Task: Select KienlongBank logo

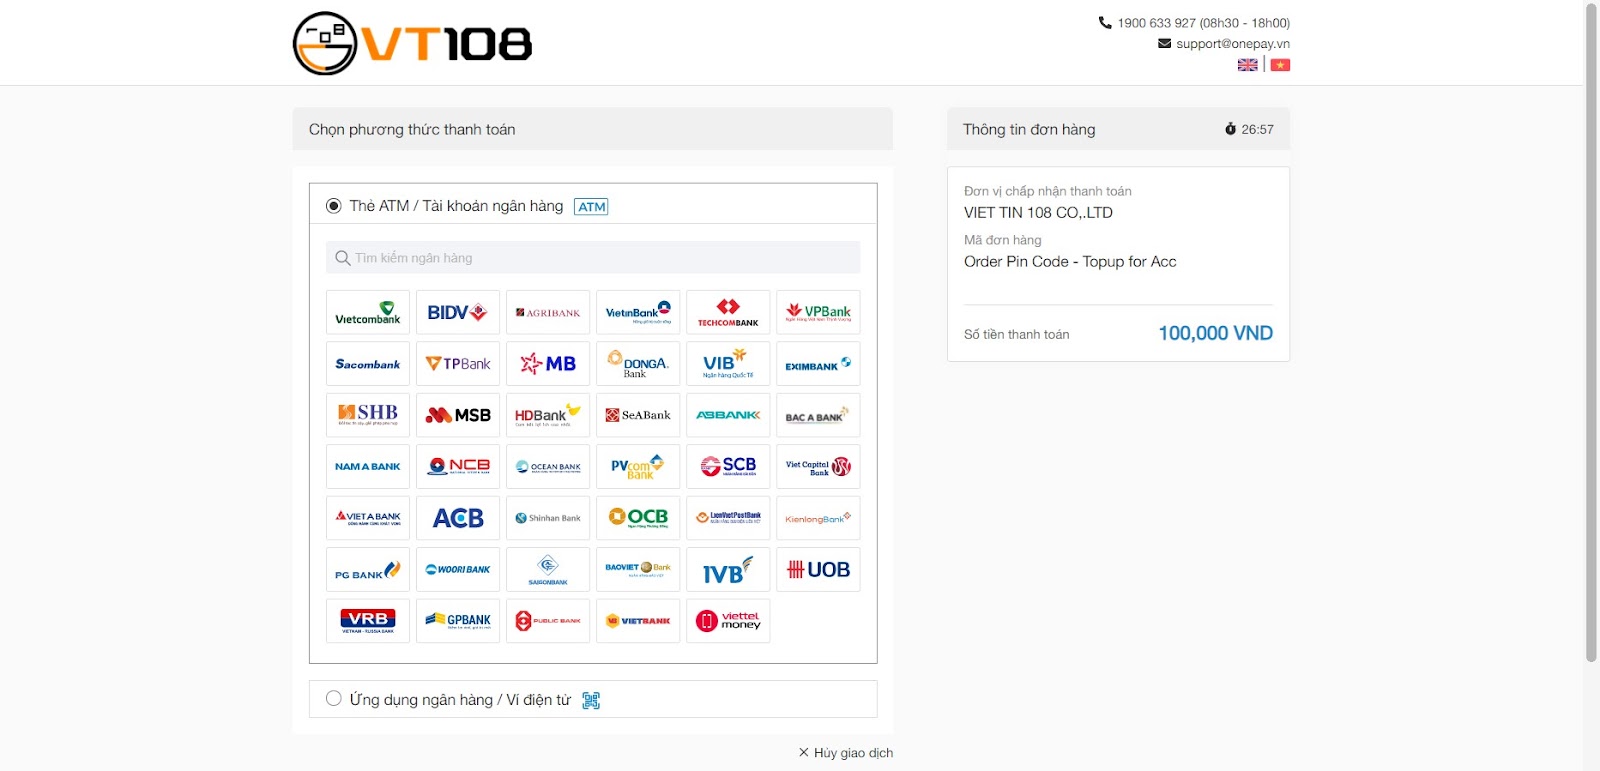Action: [x=818, y=518]
